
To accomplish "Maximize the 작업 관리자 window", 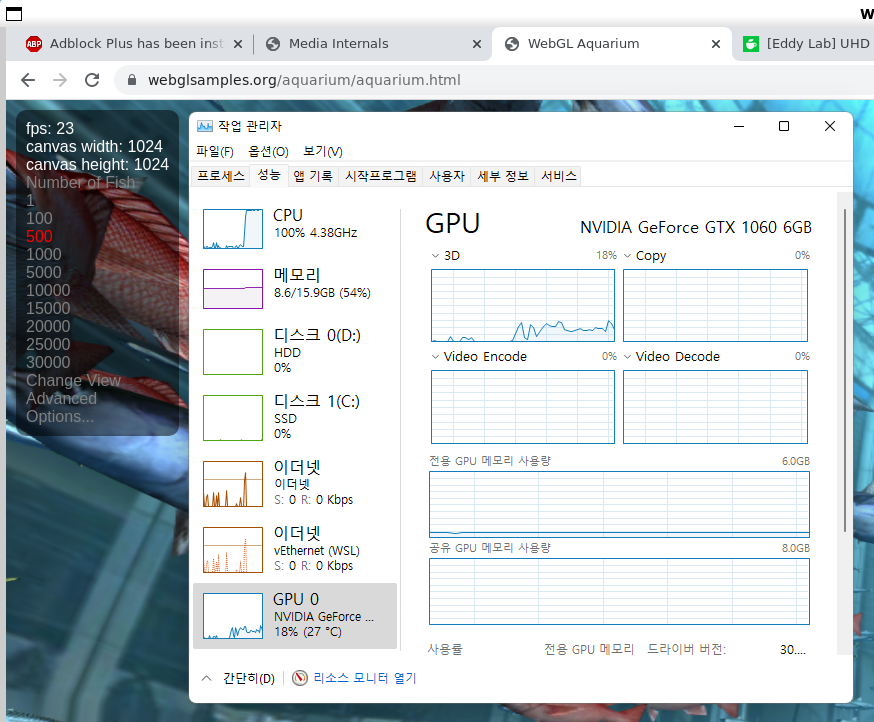I will point(784,127).
